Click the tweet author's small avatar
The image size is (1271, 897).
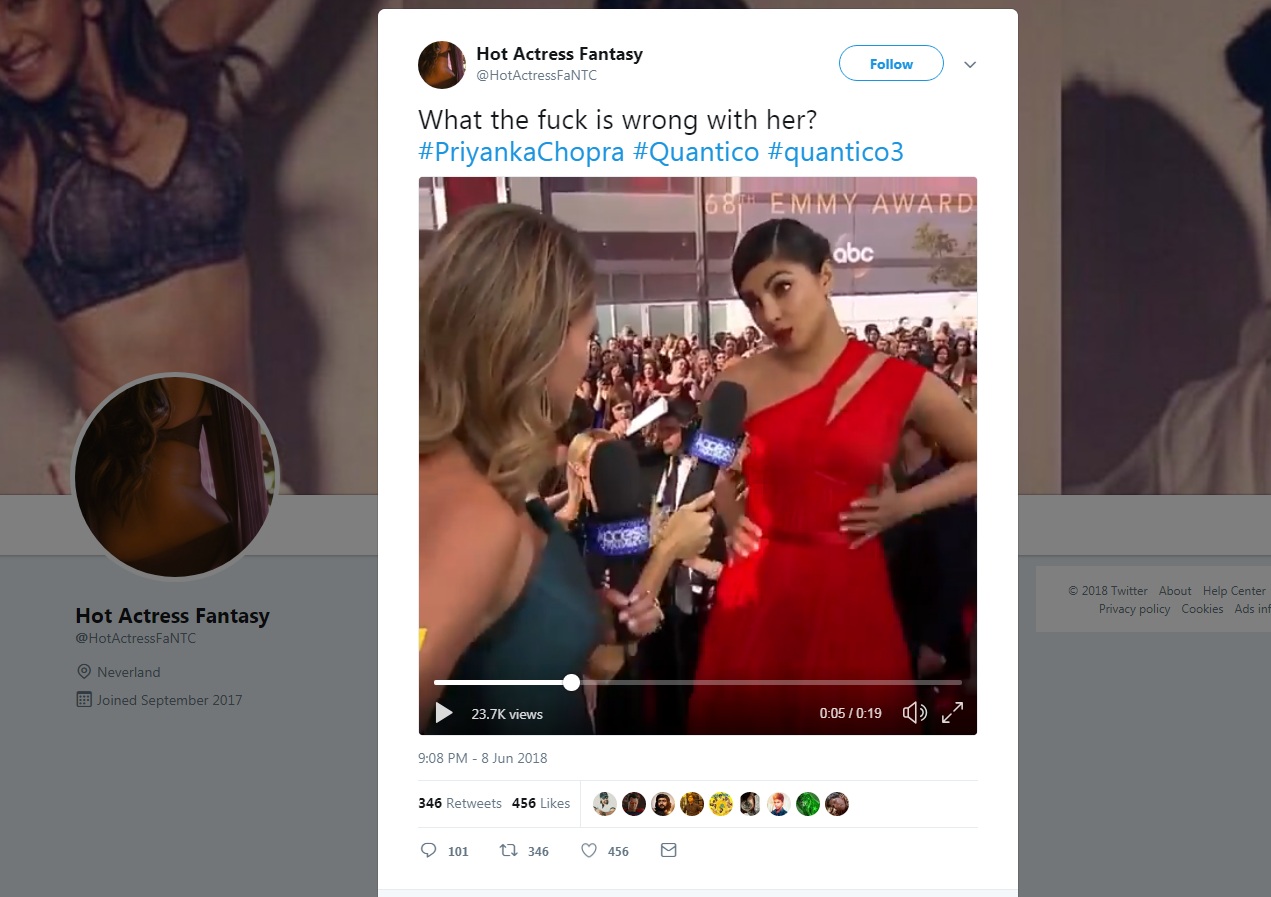pos(442,65)
